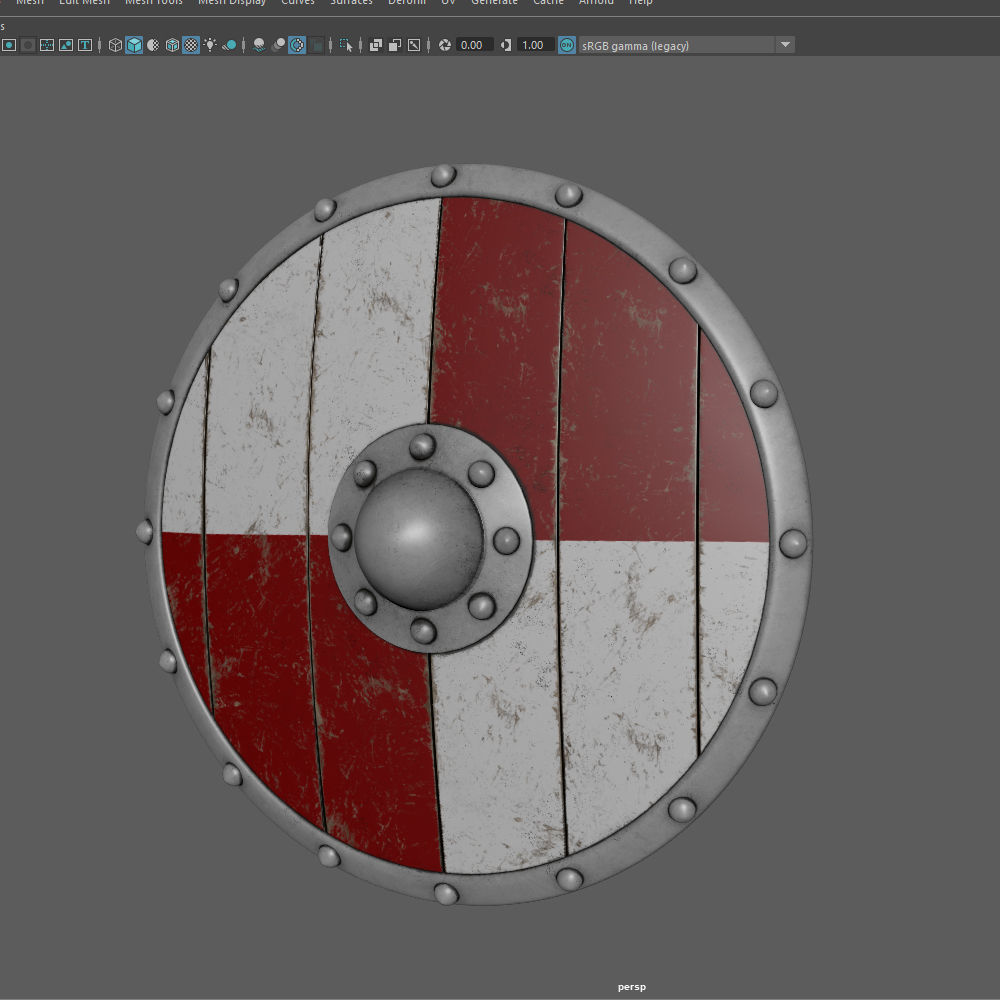The height and width of the screenshot is (1000, 1000).
Task: Click the persp camera label
Action: [x=631, y=987]
